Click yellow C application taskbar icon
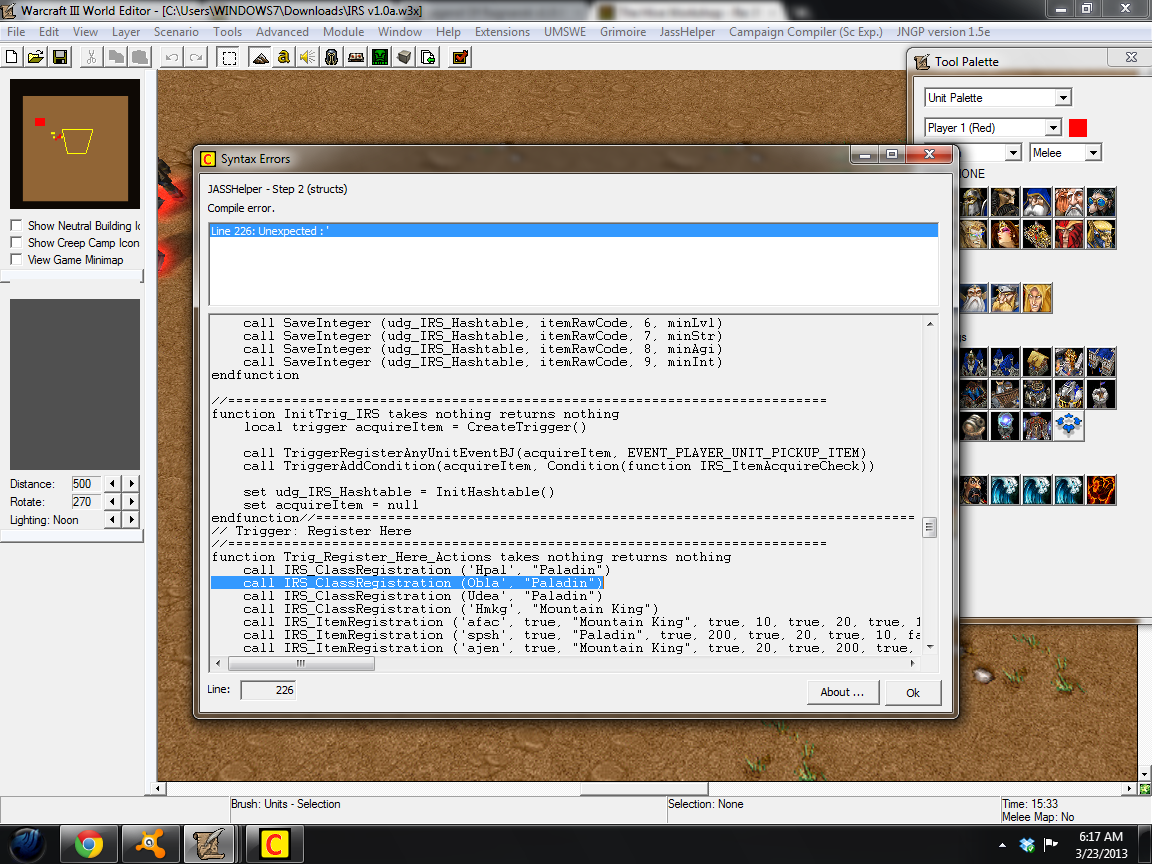 [274, 844]
